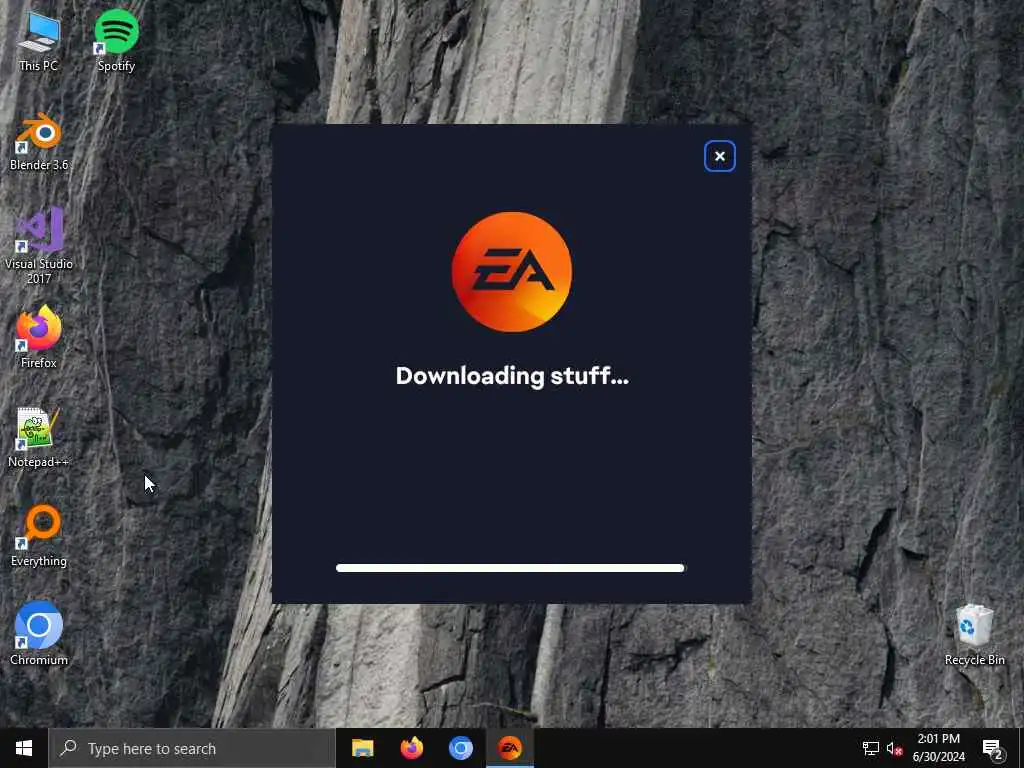Open network status tray icon
Screen dimensions: 1024x768
(871, 748)
